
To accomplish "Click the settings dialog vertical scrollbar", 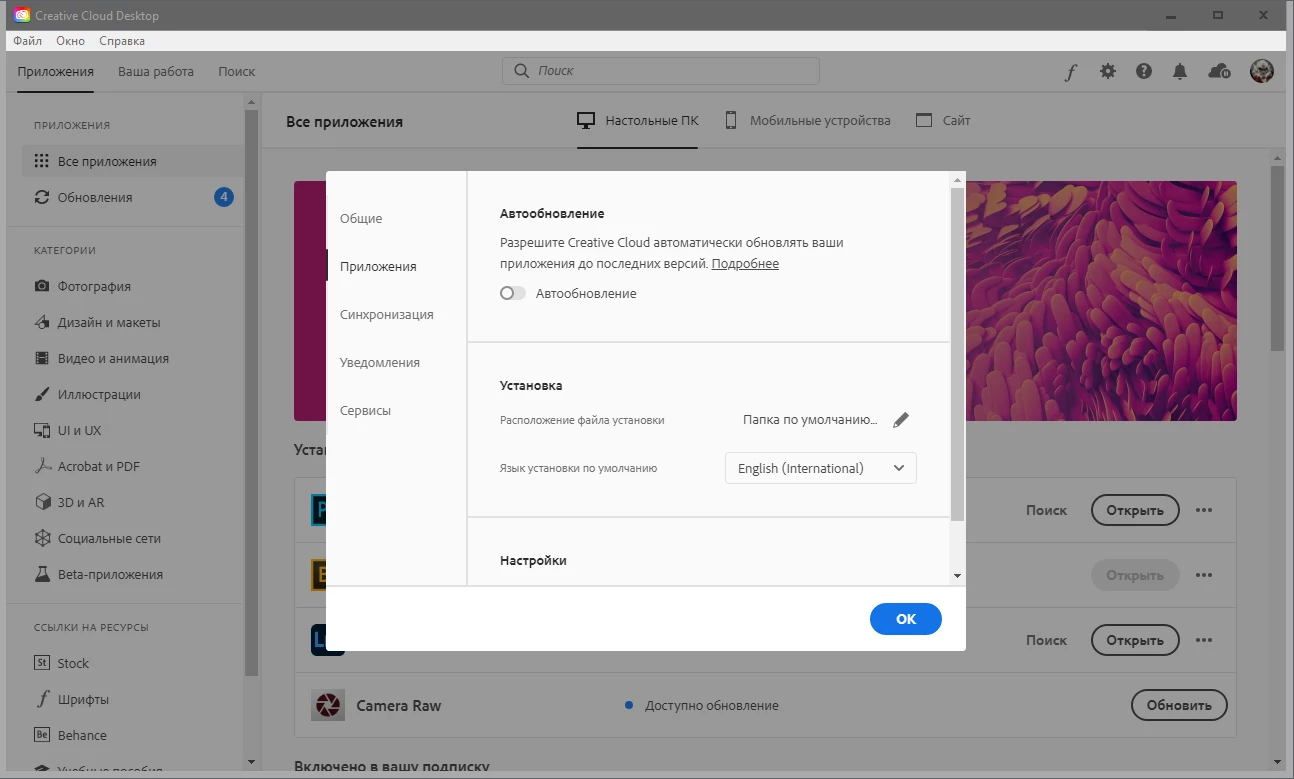I will 957,354.
